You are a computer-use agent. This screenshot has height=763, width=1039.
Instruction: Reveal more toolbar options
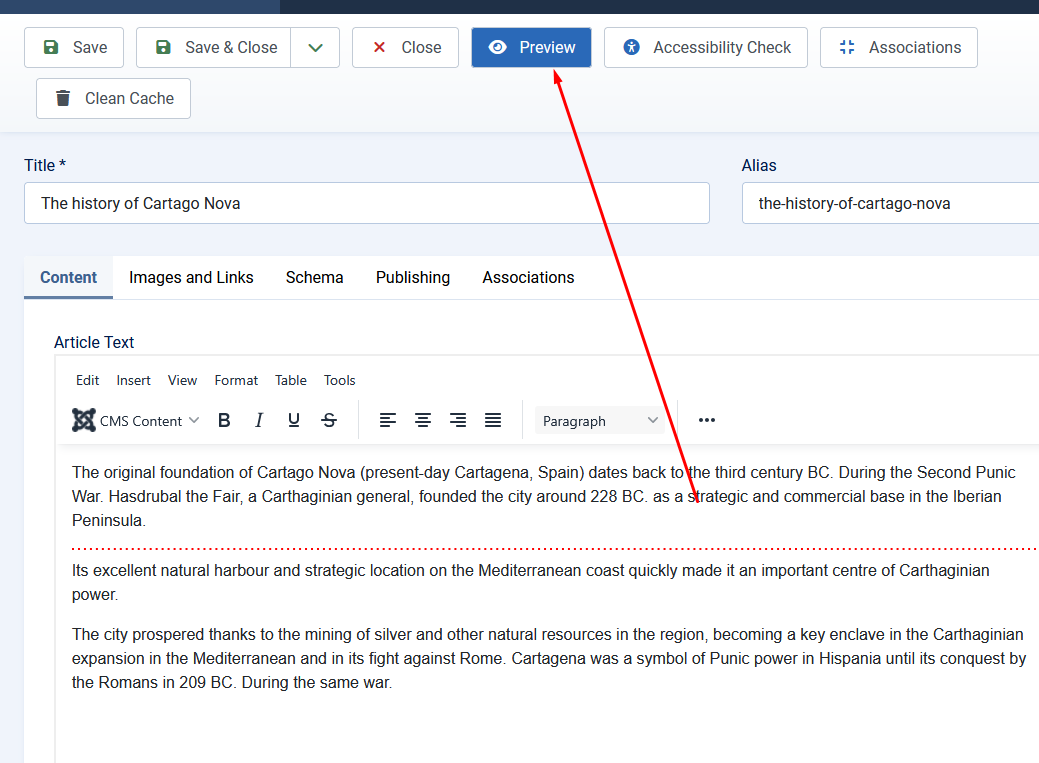pyautogui.click(x=707, y=421)
